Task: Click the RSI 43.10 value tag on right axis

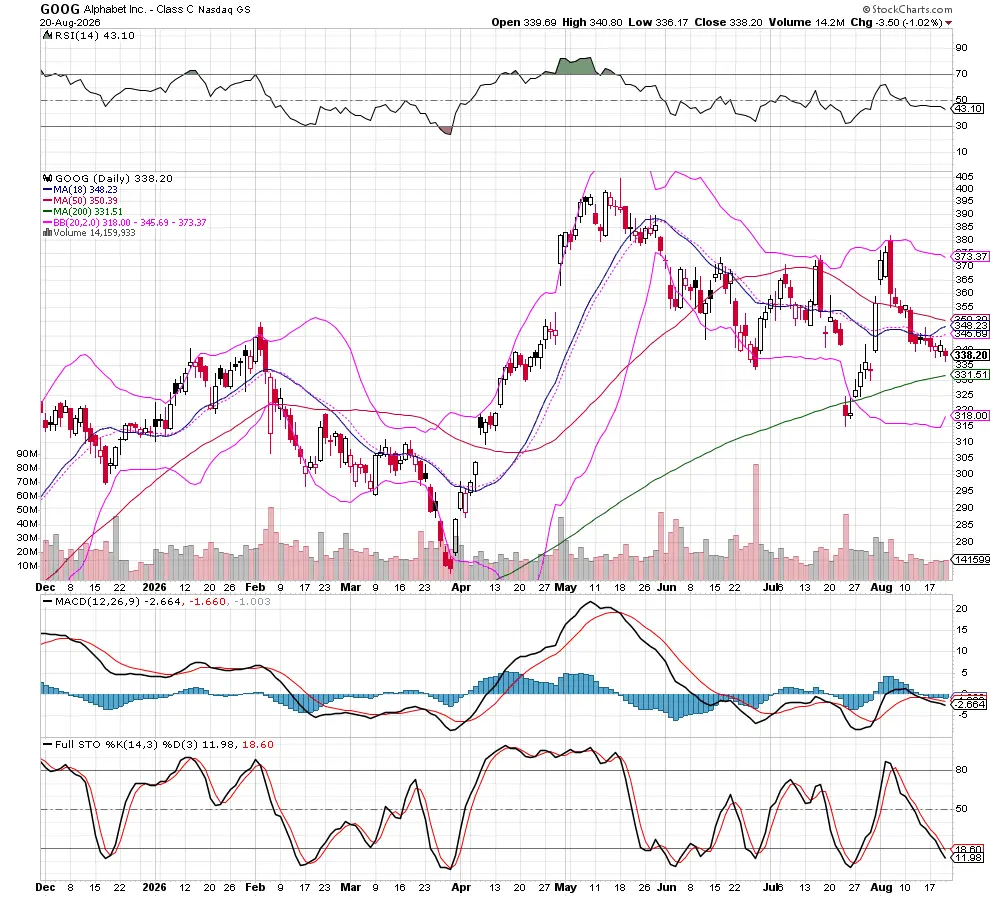Action: (968, 109)
